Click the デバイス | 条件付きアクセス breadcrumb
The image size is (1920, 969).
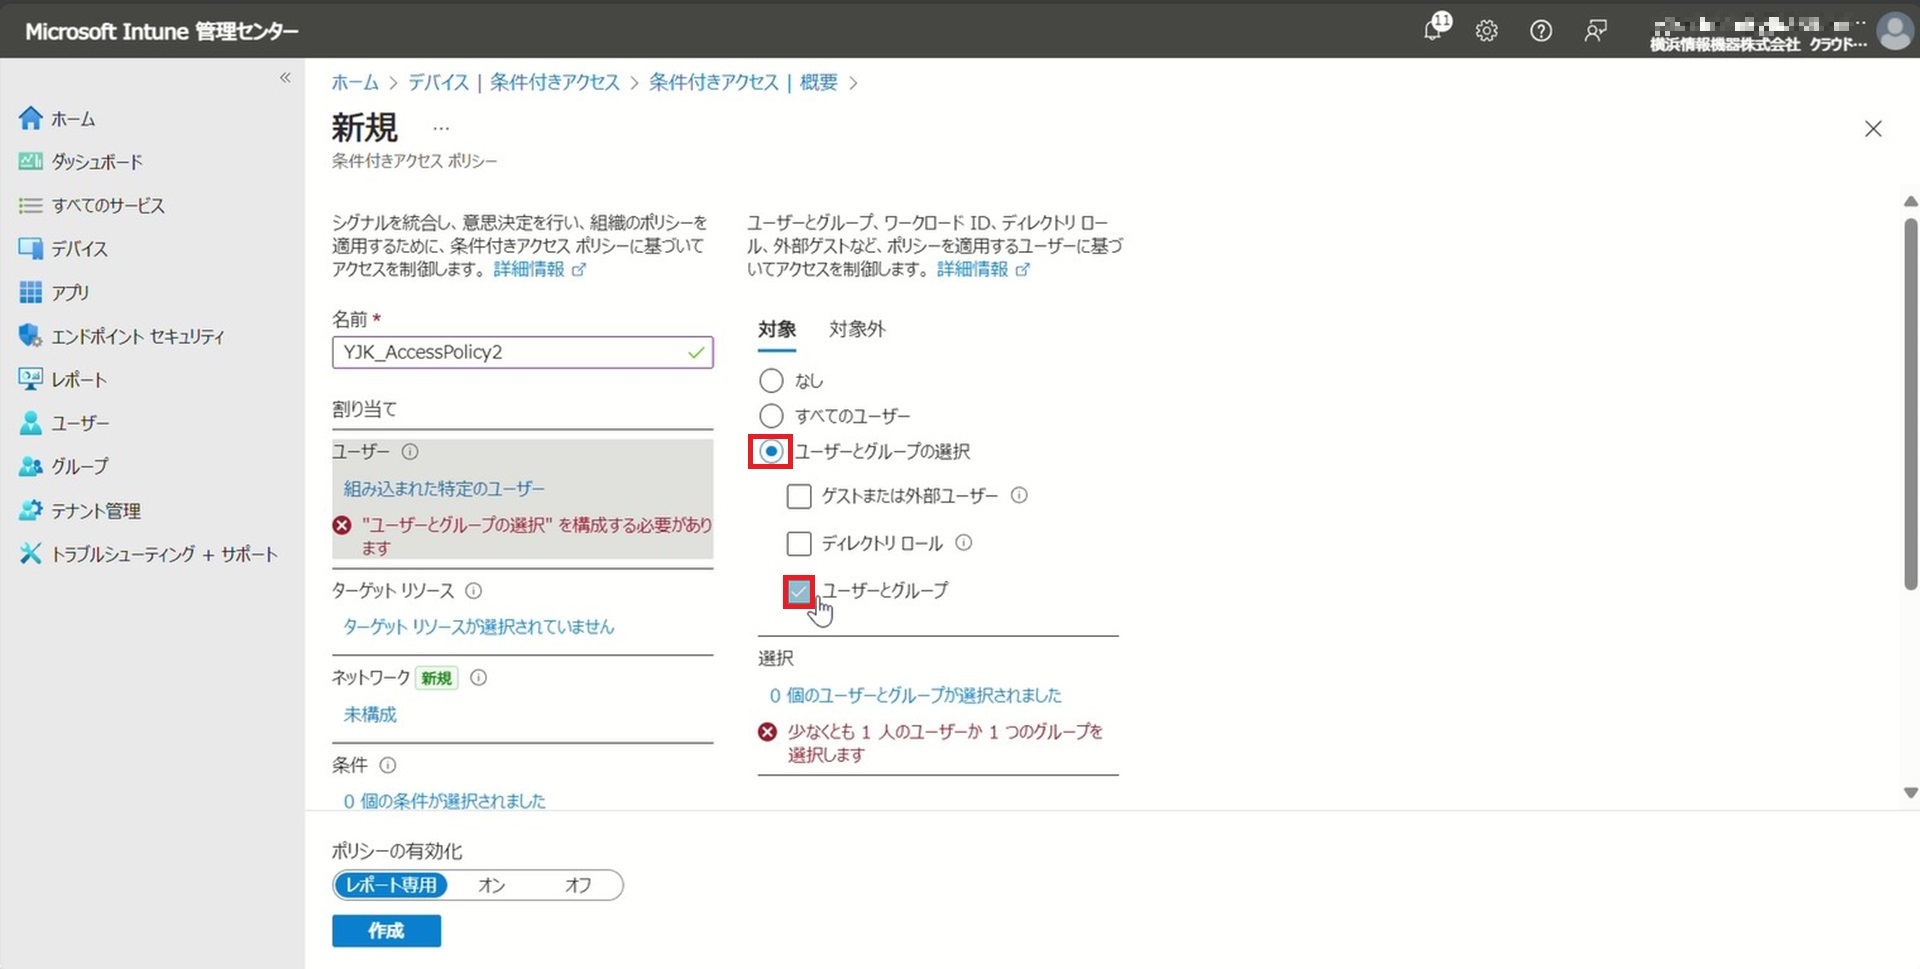click(514, 83)
